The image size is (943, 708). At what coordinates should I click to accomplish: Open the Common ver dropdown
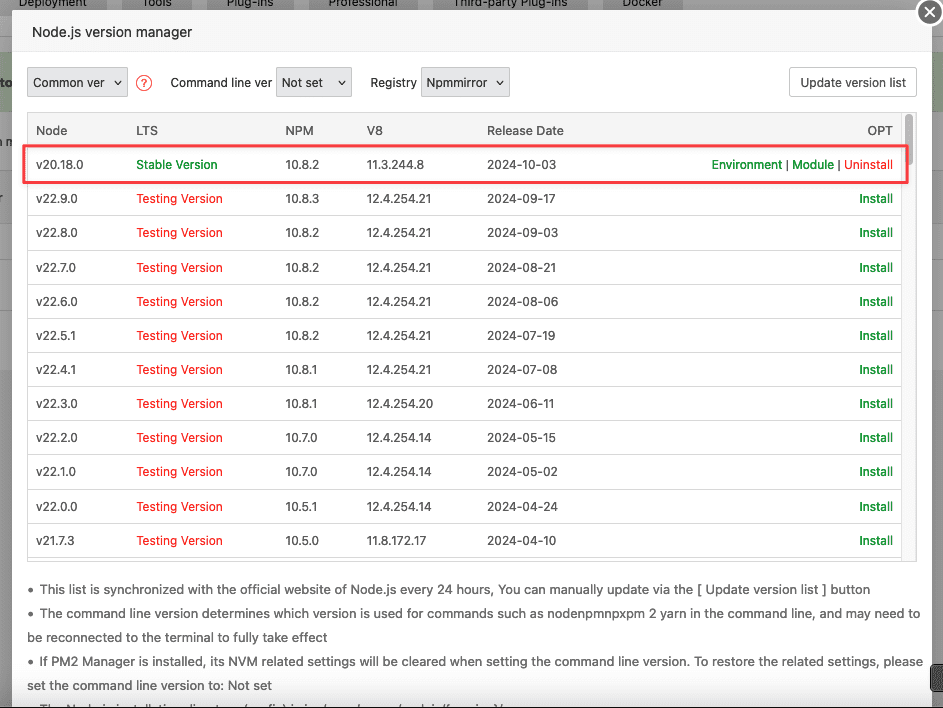point(77,83)
